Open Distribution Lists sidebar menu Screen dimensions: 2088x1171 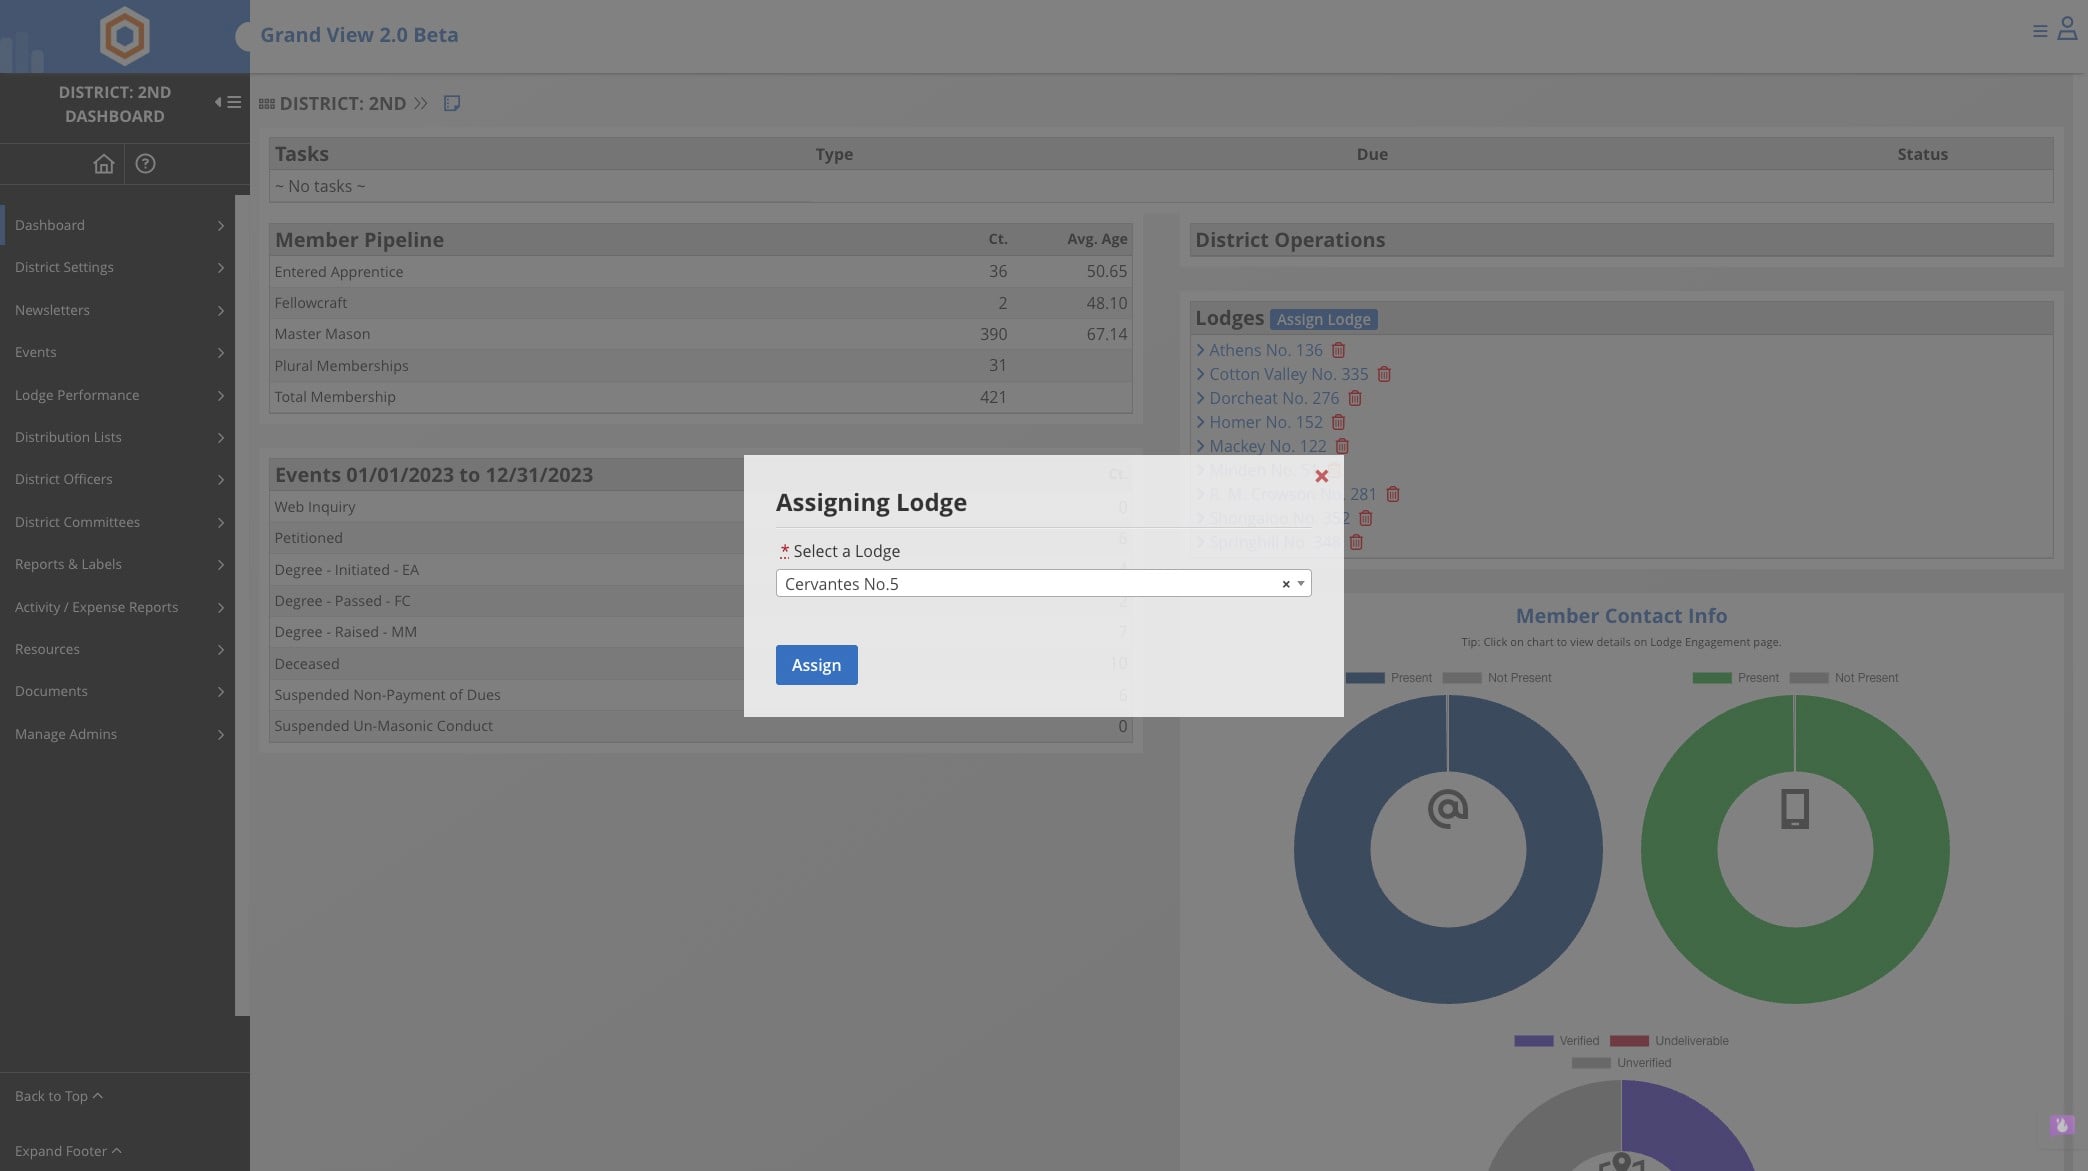(x=118, y=437)
